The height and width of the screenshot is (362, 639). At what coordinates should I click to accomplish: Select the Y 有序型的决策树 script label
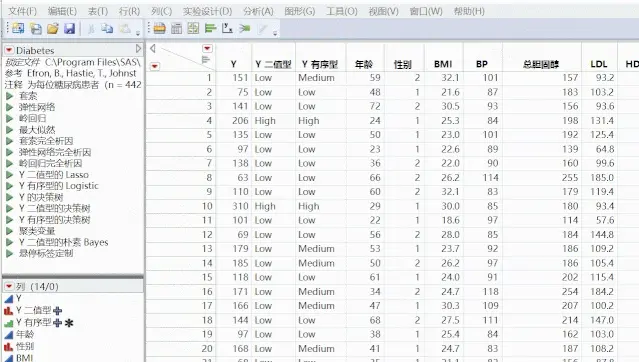click(x=54, y=220)
